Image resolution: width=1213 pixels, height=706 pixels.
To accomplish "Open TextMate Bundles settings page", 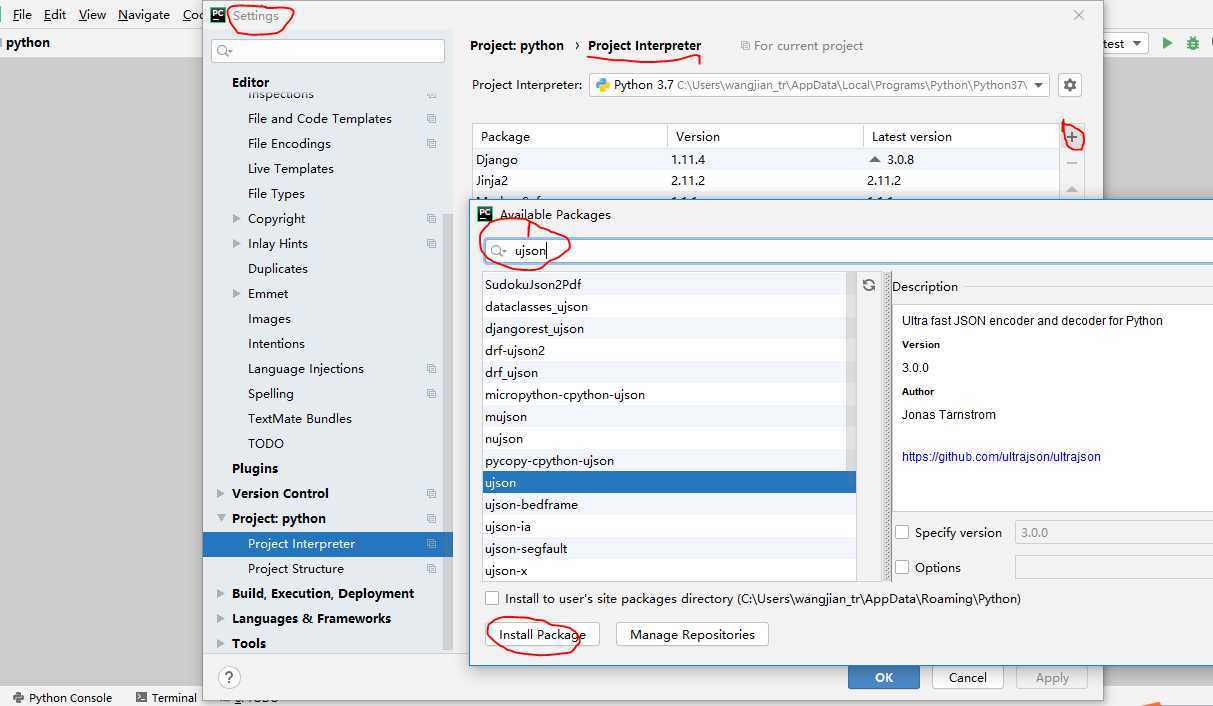I will [x=300, y=419].
